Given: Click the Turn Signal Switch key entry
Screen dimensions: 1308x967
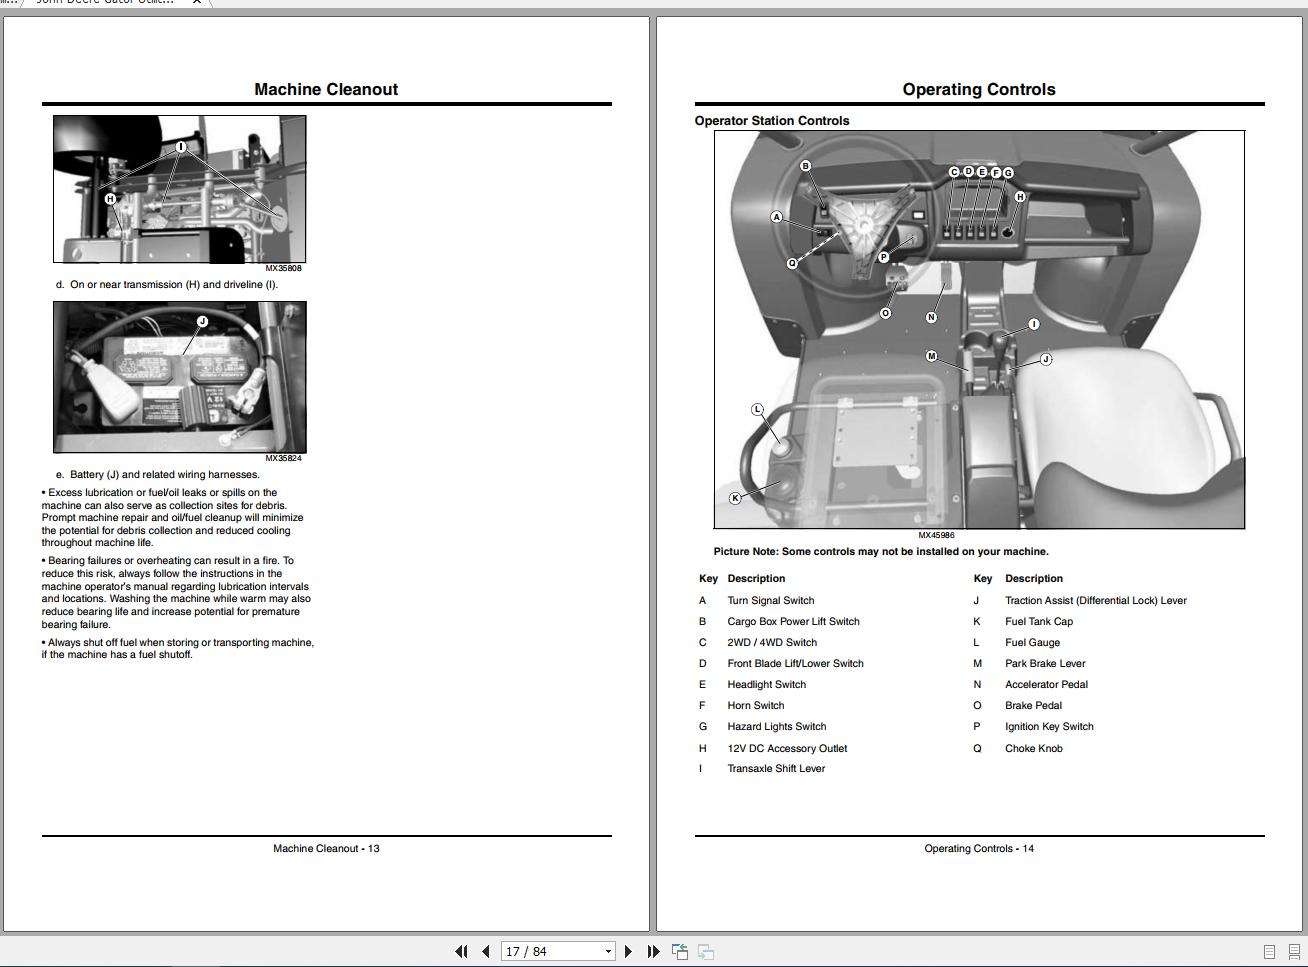Looking at the screenshot, I should [x=770, y=601].
